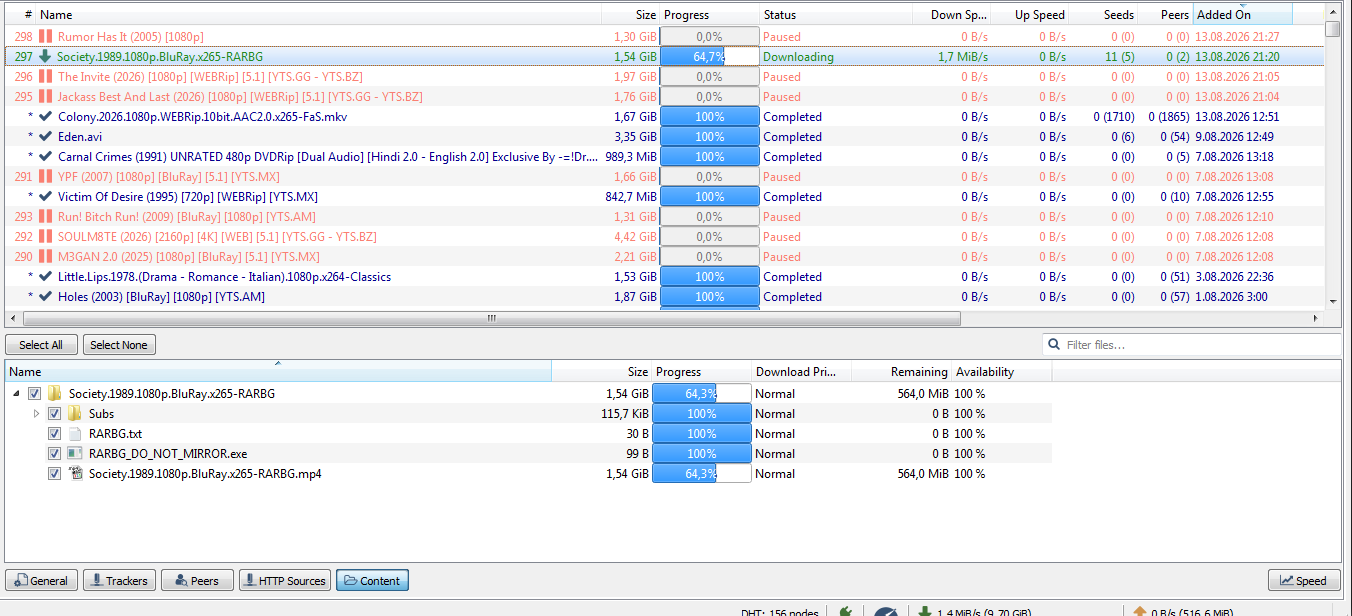The width and height of the screenshot is (1352, 616).
Task: Click the '1,7 MiB/s' down speed cell
Action: point(963,57)
